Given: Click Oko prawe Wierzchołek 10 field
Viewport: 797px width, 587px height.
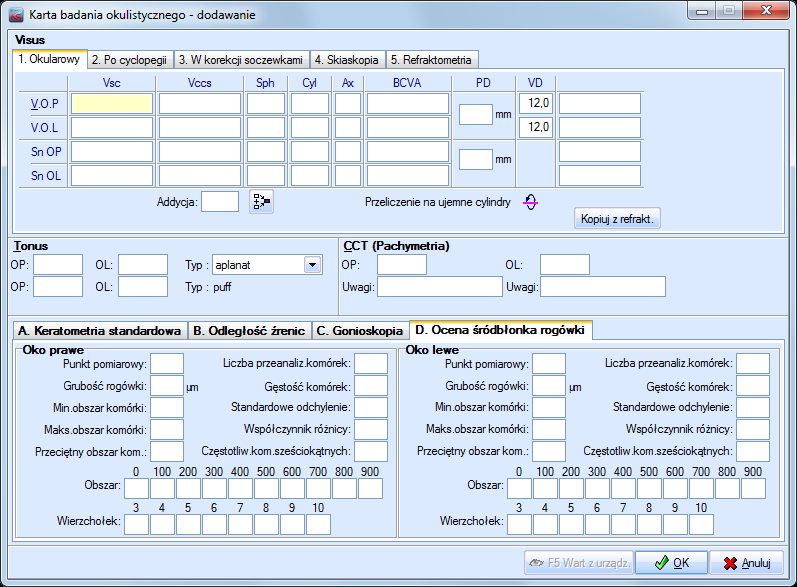Looking at the screenshot, I should (319, 524).
